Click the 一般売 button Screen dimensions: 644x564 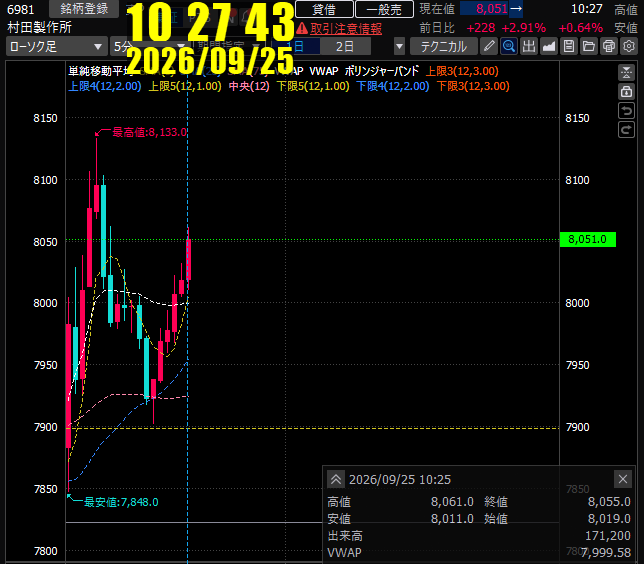(384, 9)
